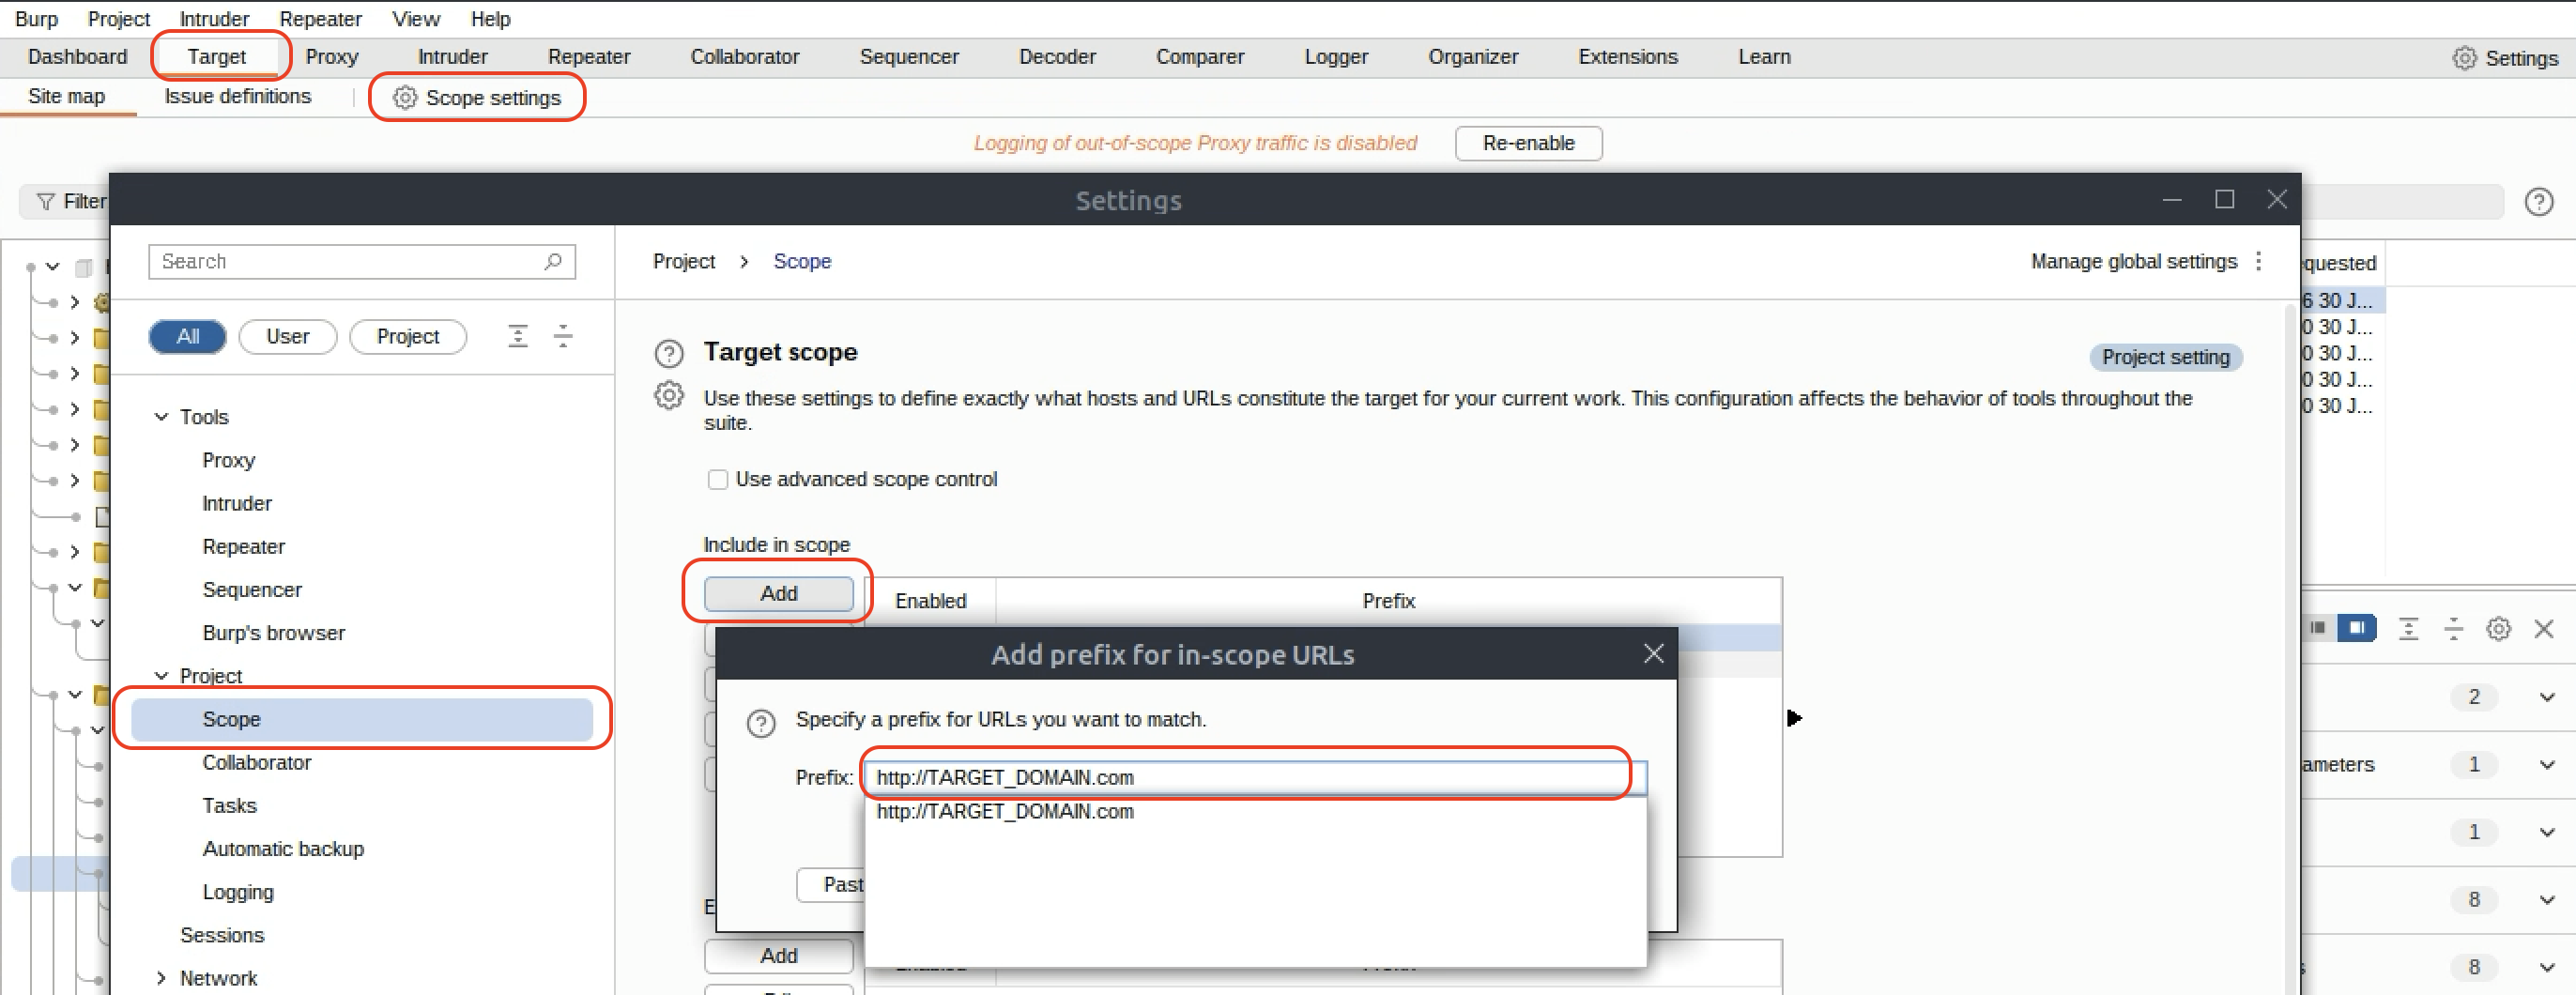This screenshot has height=995, width=2576.
Task: Expand the Network tree section
Action: [x=161, y=978]
